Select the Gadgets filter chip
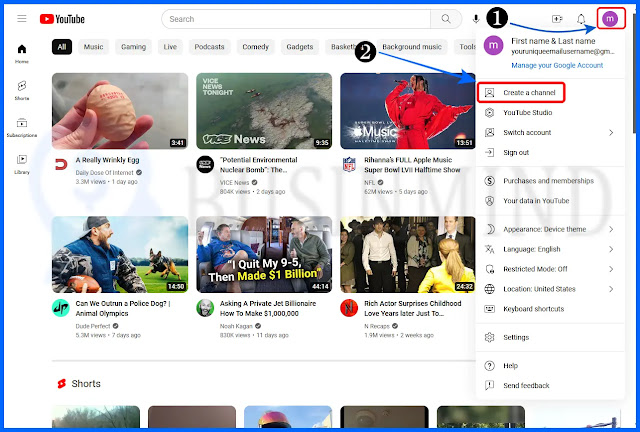Image resolution: width=640 pixels, height=432 pixels. [x=300, y=47]
